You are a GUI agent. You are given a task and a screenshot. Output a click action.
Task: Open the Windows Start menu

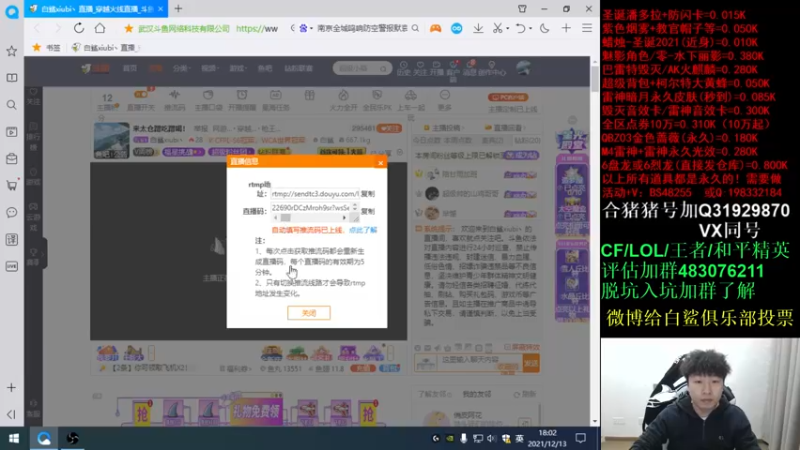click(x=14, y=438)
